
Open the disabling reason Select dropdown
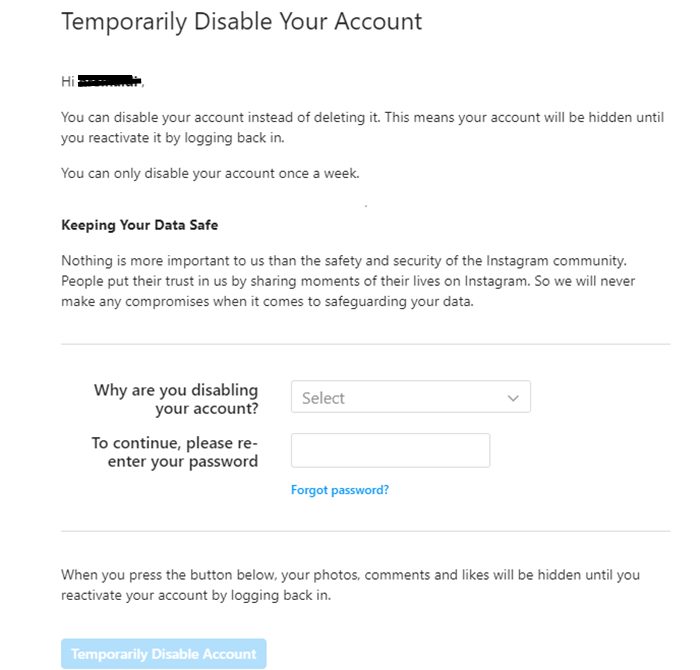(410, 397)
